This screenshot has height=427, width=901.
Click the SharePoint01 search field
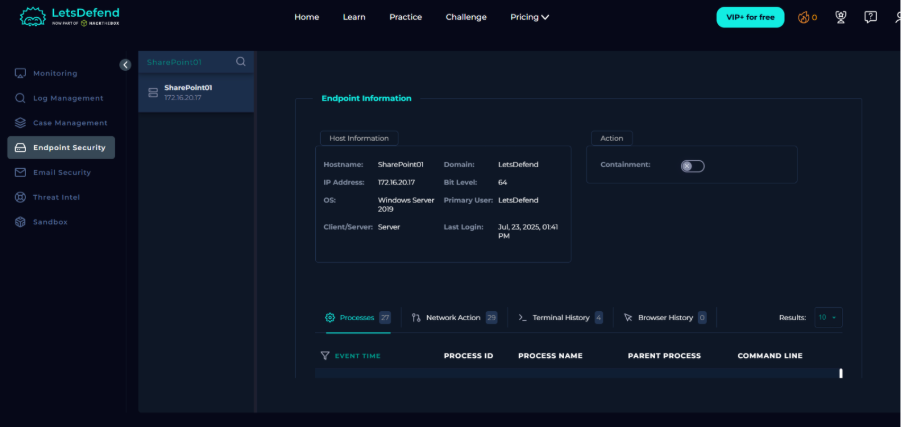(187, 62)
